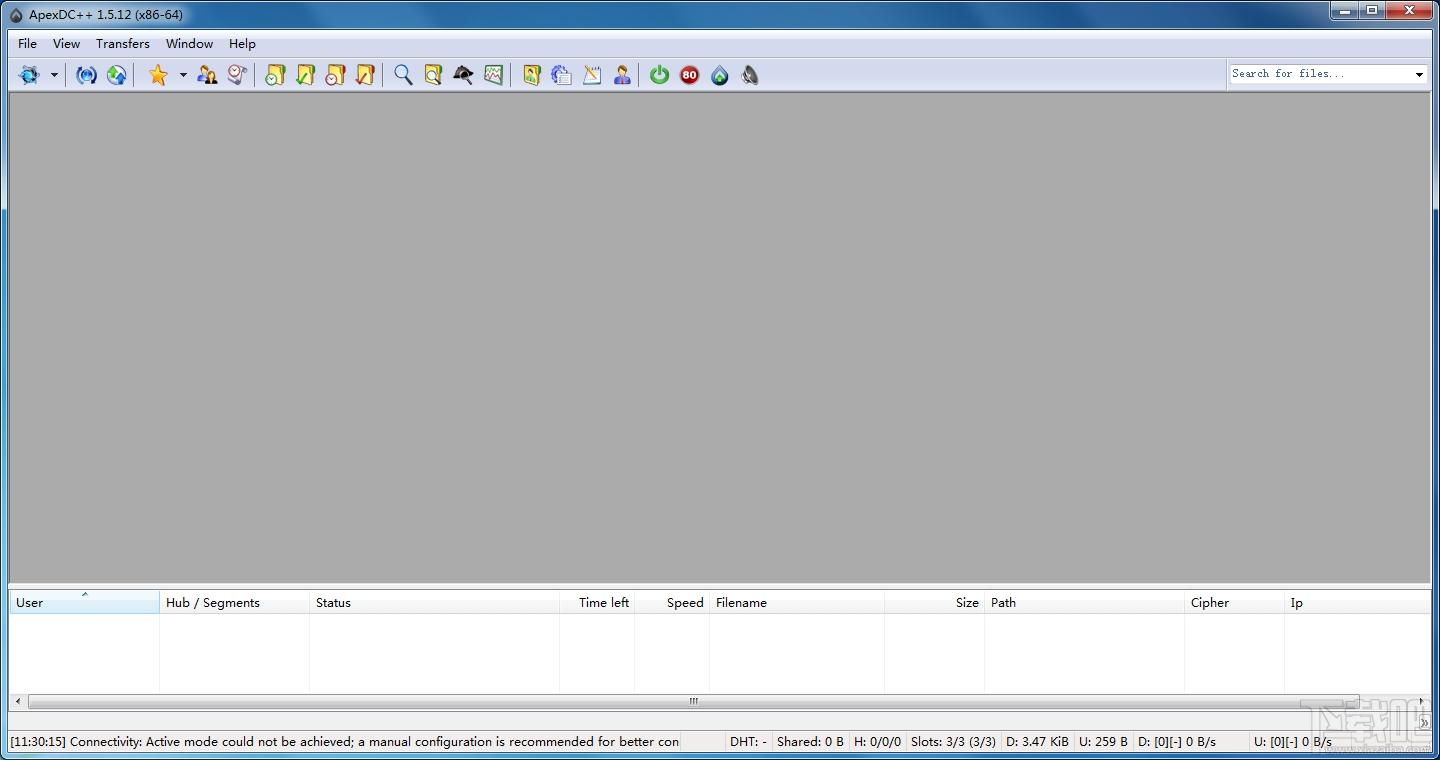
Task: Click the 'Shared: 0 B' status field
Action: [810, 742]
